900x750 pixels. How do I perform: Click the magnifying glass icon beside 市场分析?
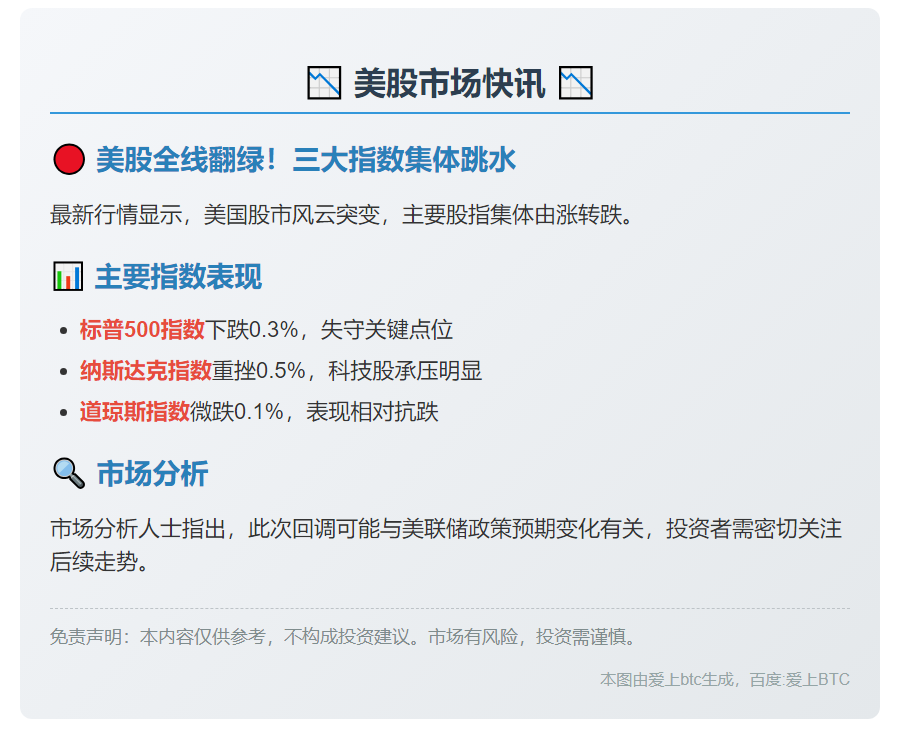click(x=68, y=473)
